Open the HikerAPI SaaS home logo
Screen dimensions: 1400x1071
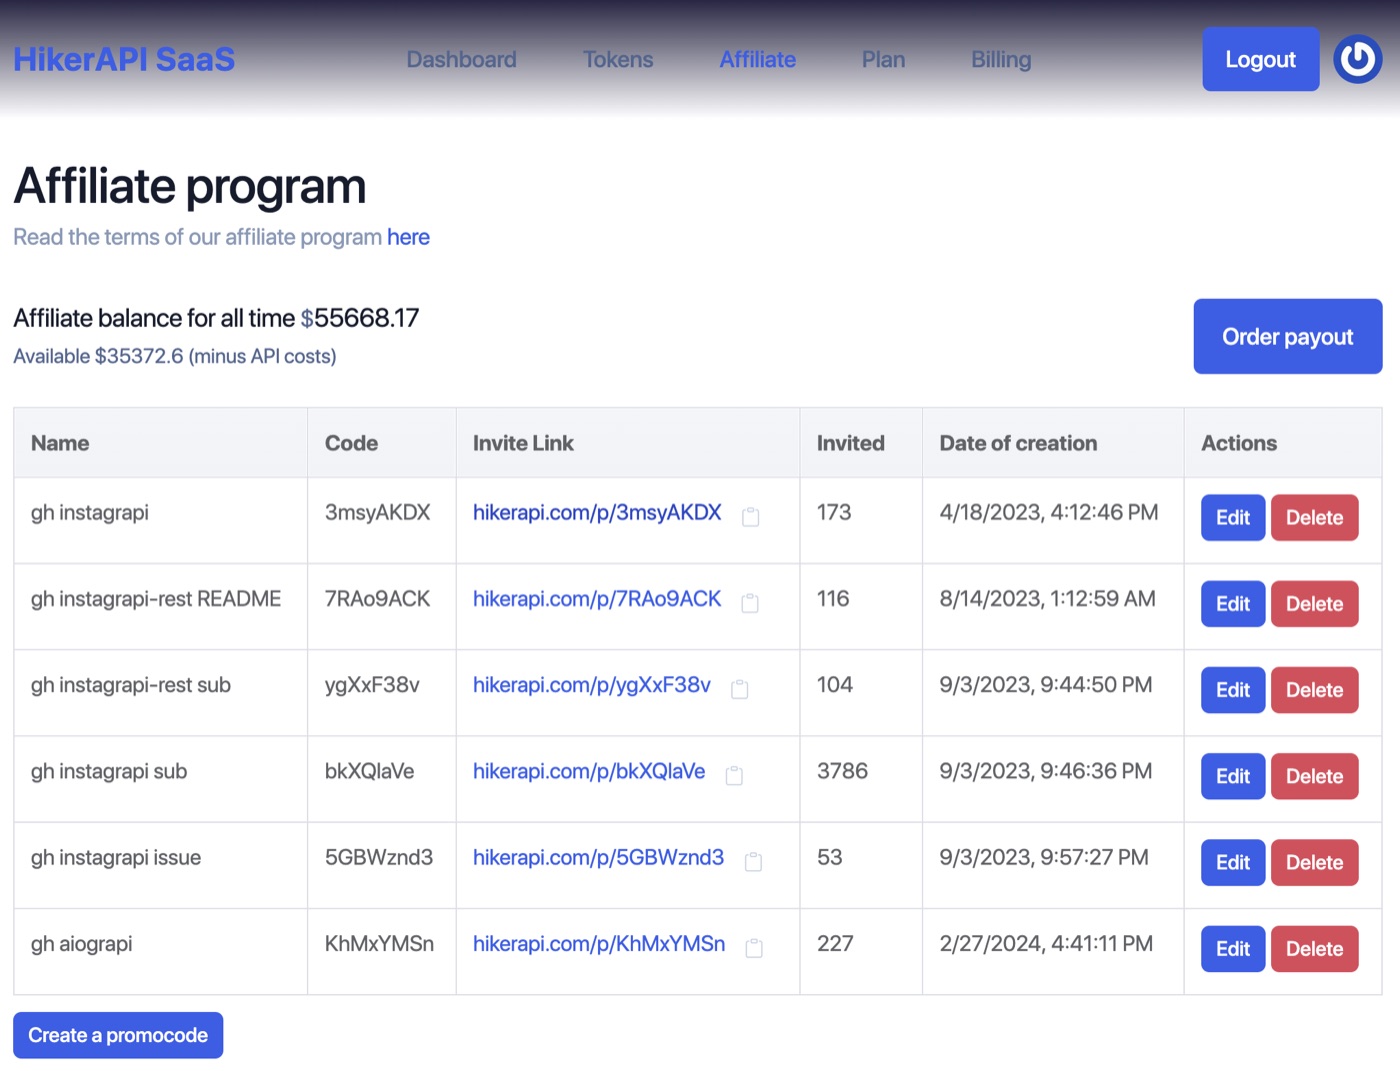pyautogui.click(x=124, y=59)
